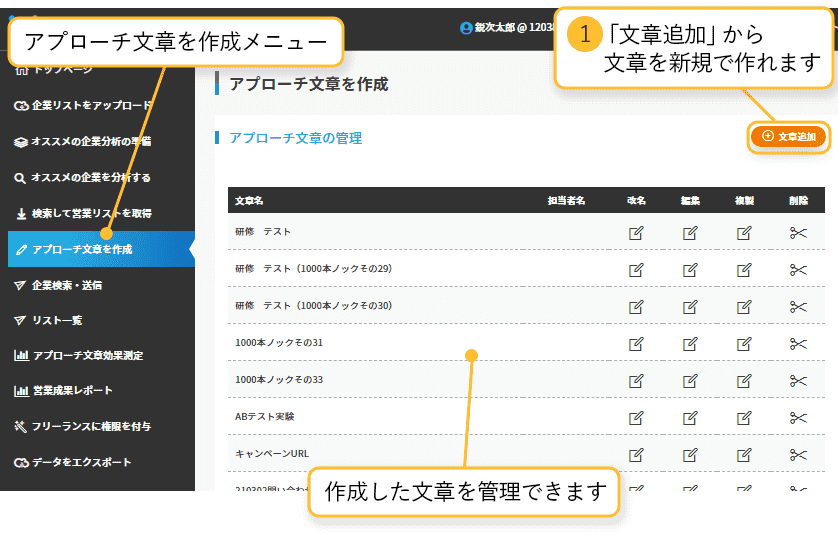Edit icon for キャンペーンURL row
Screen dimensions: 838x534
click(690, 455)
